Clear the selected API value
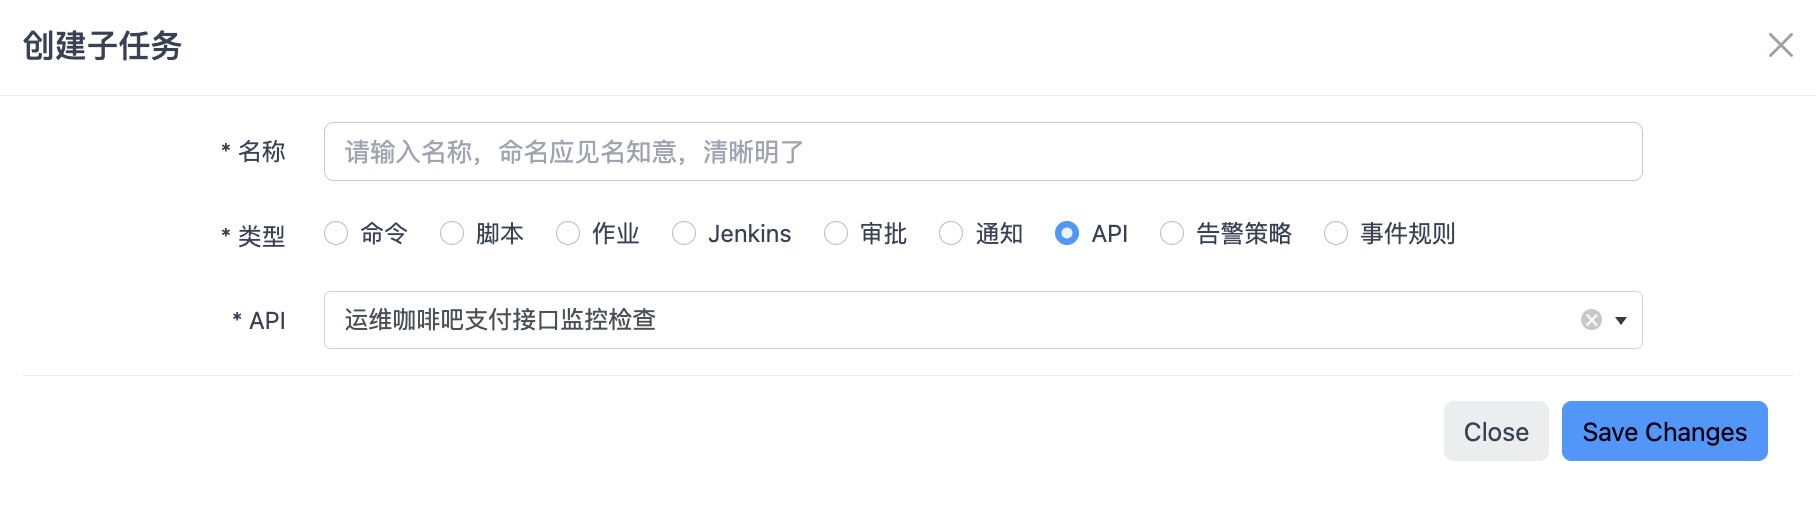The height and width of the screenshot is (506, 1816). (x=1591, y=320)
